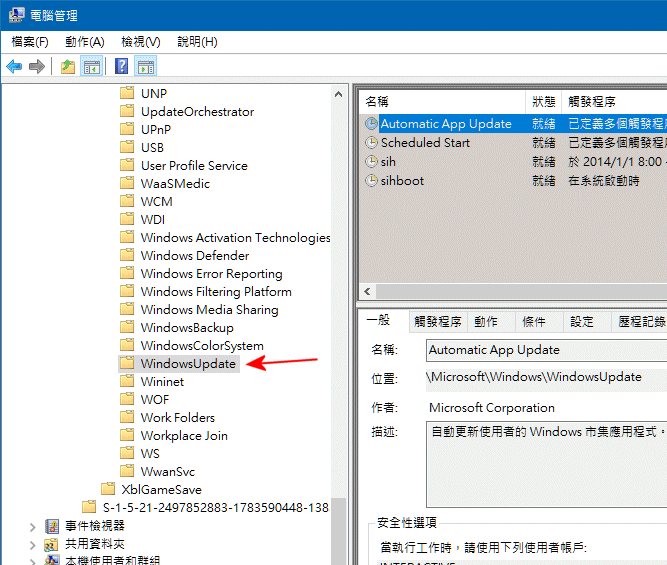Click the WindowsBackup folder icon
Image resolution: width=667 pixels, height=565 pixels.
point(127,327)
